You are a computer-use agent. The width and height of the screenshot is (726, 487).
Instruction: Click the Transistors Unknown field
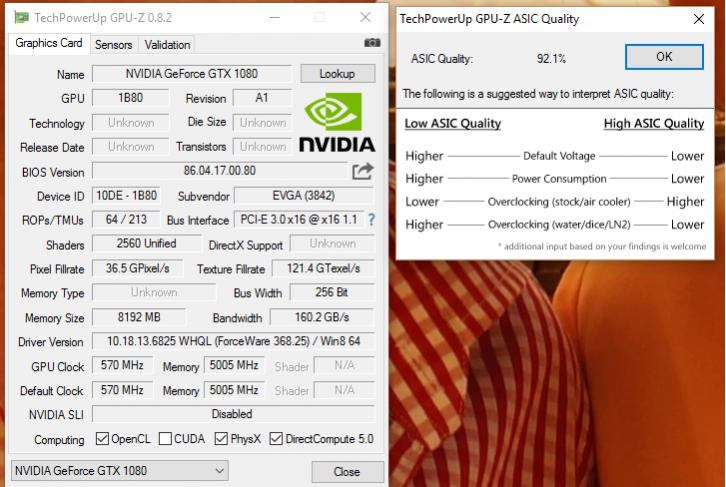tap(263, 147)
